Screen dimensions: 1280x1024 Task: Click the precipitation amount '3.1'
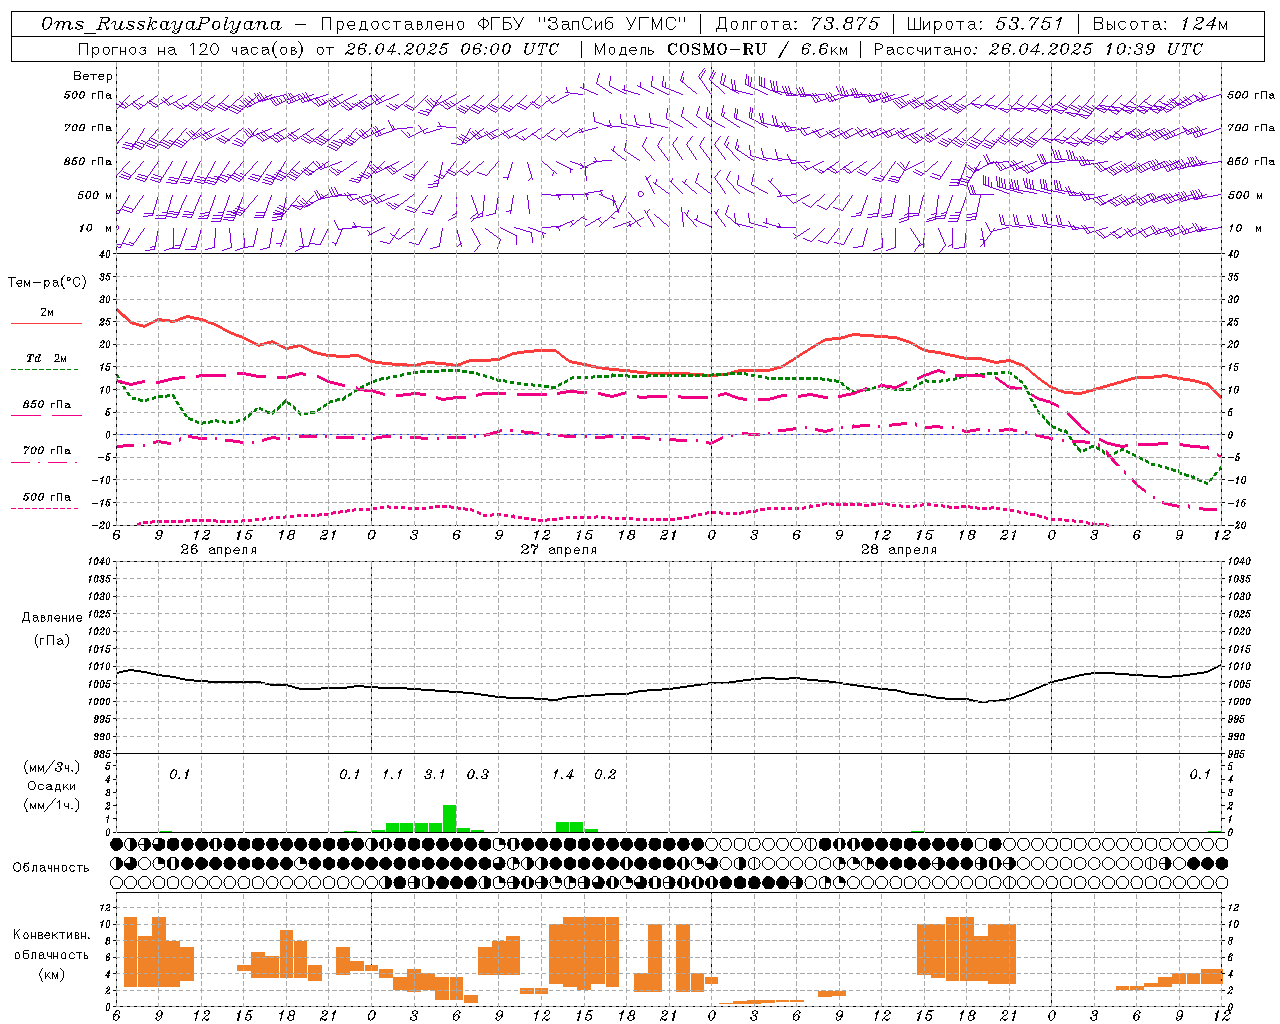pos(434,775)
